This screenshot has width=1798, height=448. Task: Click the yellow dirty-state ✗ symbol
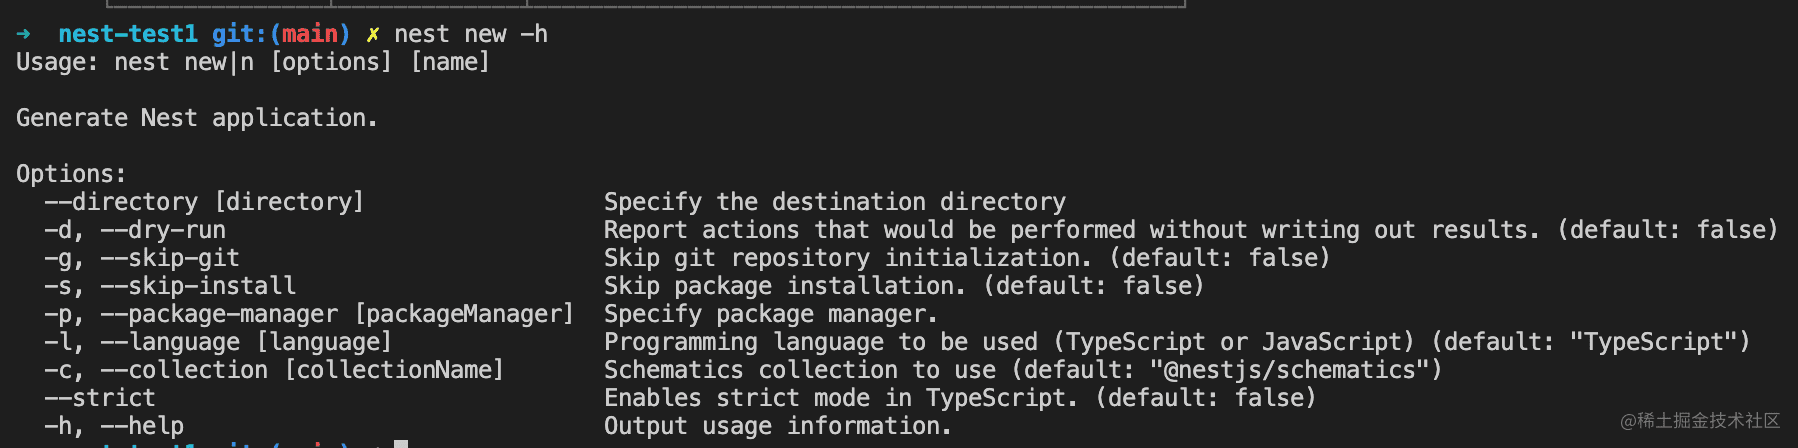[372, 35]
